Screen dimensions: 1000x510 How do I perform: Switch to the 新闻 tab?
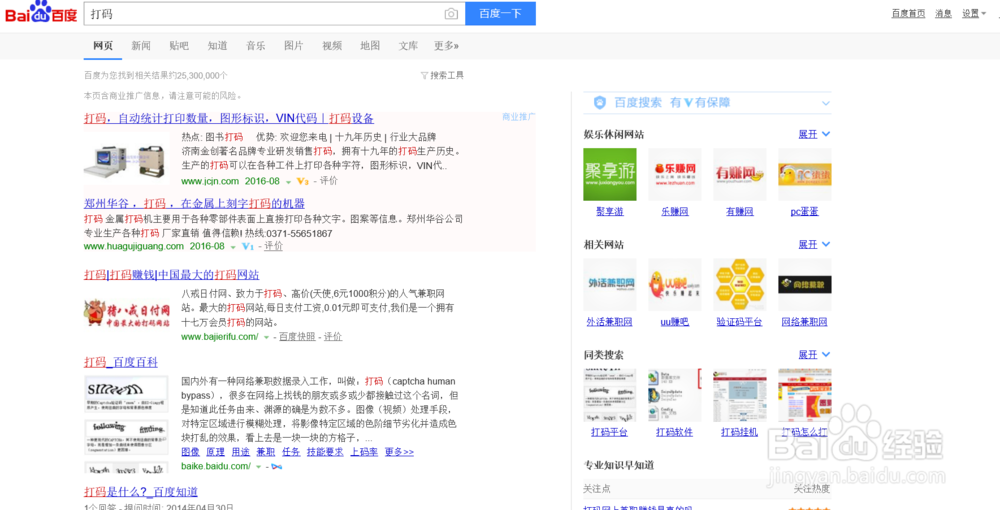click(x=141, y=45)
